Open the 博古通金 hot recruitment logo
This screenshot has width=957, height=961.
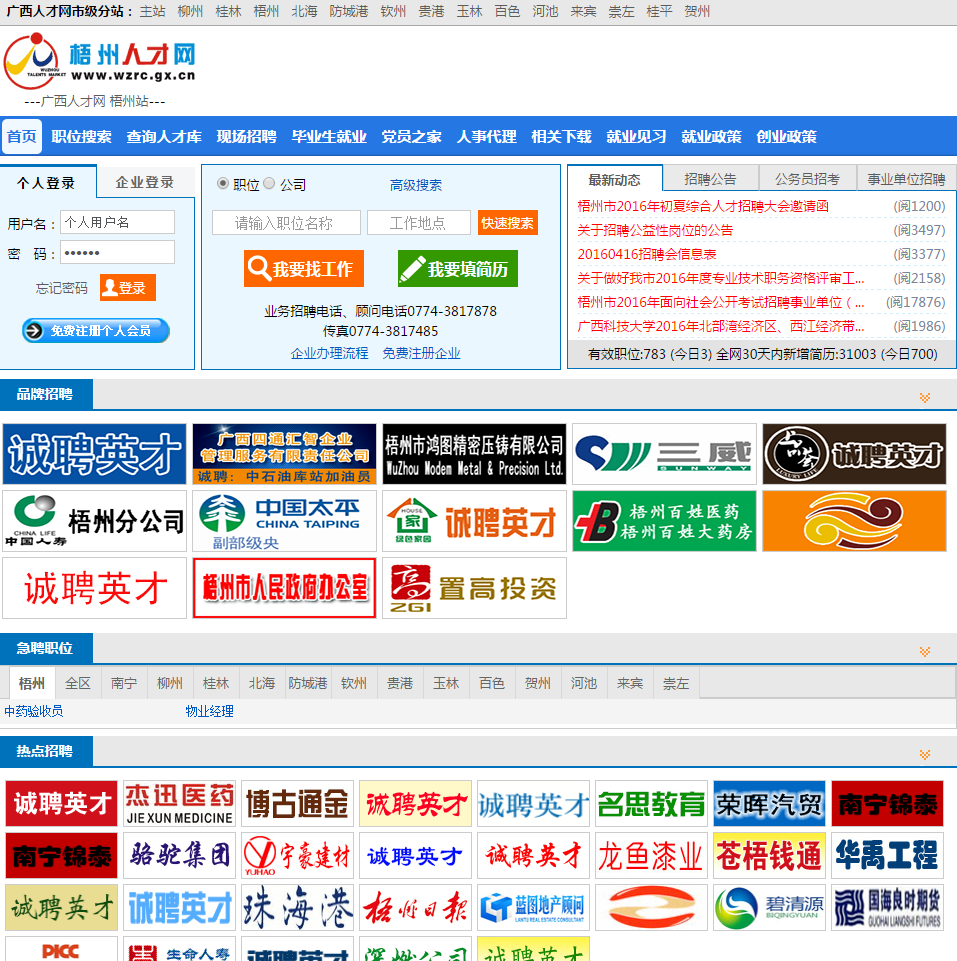297,803
